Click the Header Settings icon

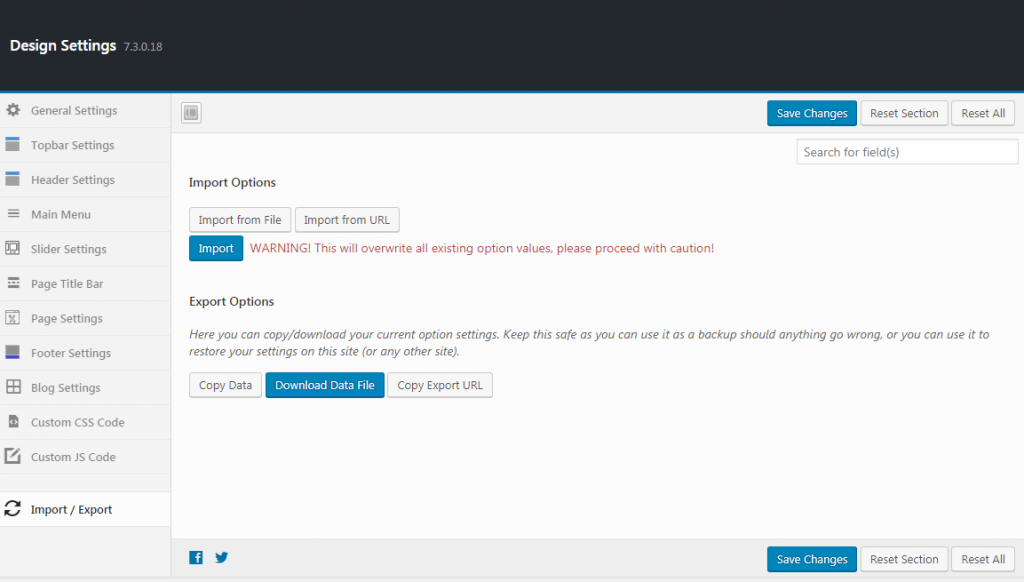[12, 179]
